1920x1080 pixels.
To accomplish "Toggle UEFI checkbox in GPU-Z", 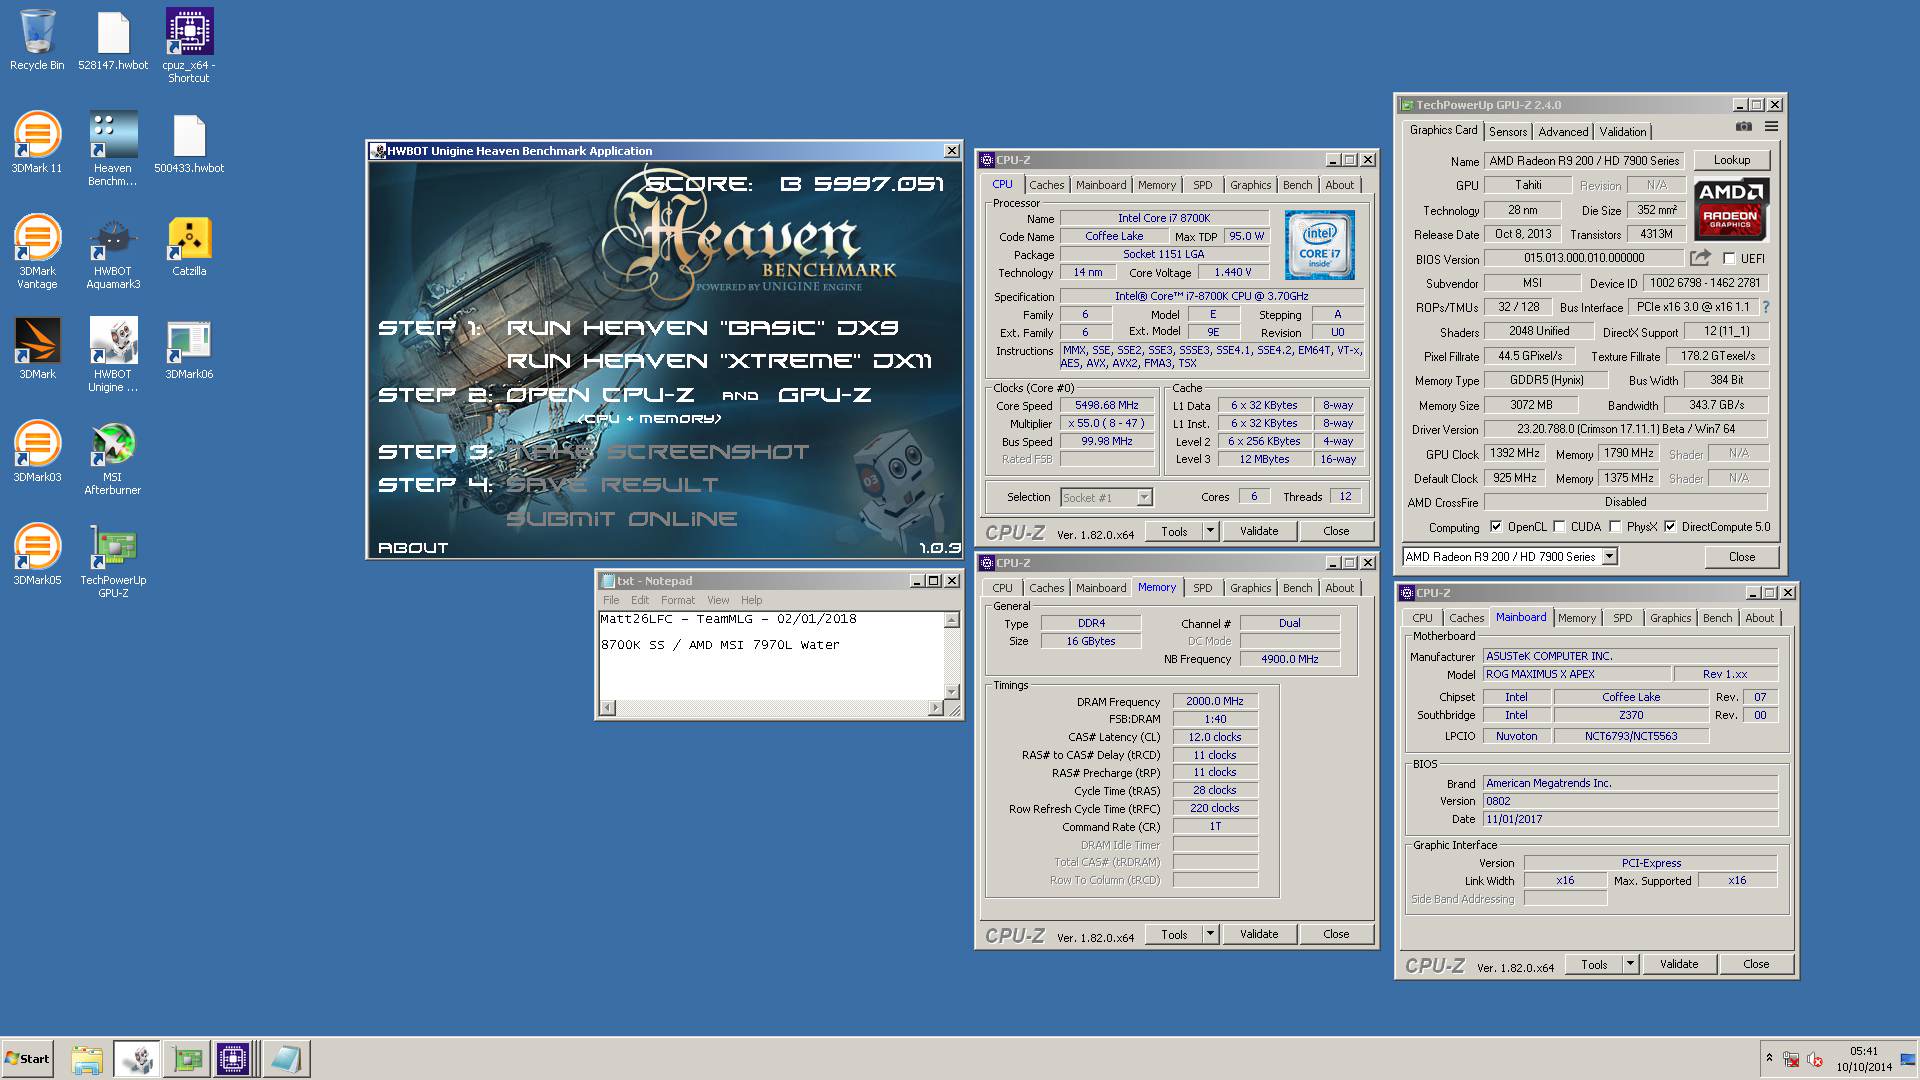I will 1729,258.
